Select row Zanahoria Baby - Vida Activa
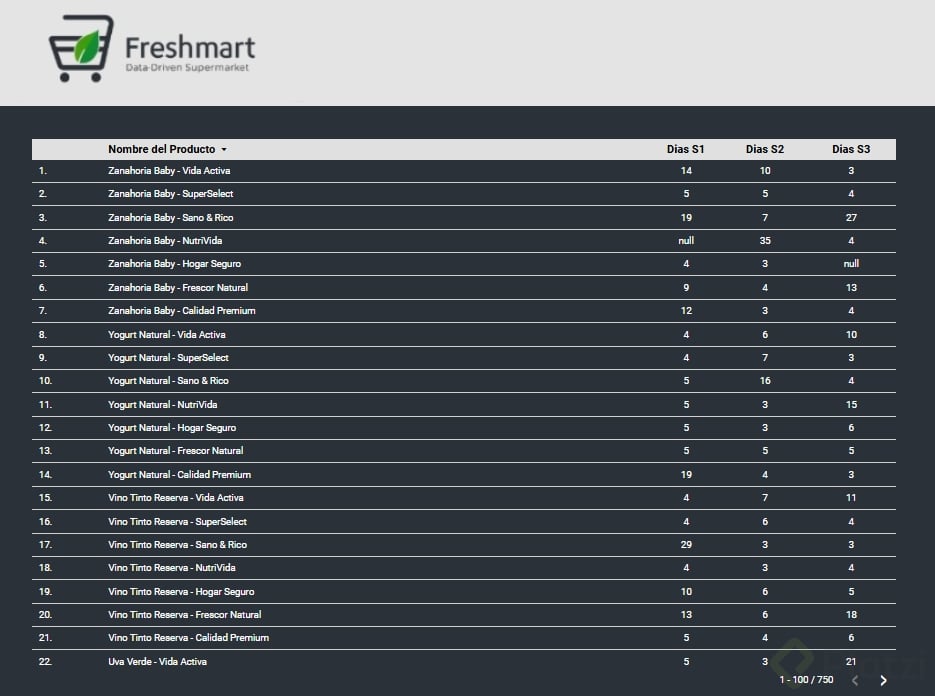The image size is (935, 696). click(x=169, y=171)
